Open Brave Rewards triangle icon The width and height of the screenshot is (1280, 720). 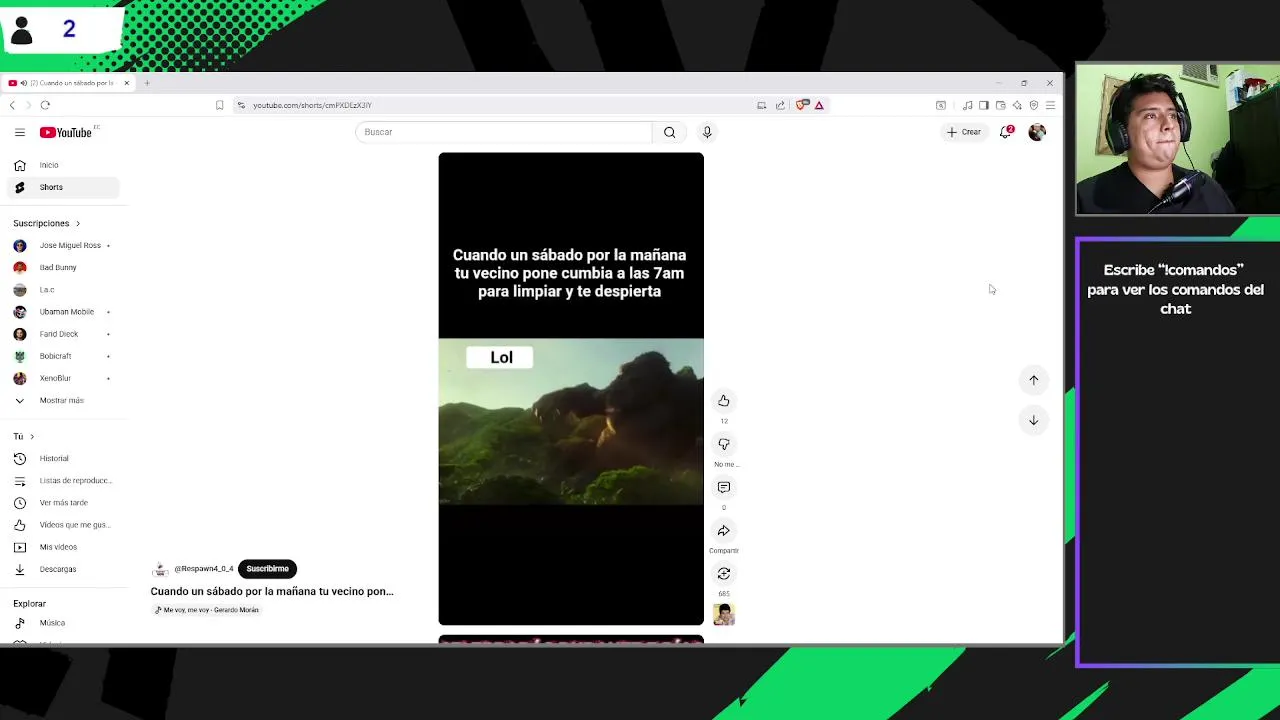[x=819, y=105]
